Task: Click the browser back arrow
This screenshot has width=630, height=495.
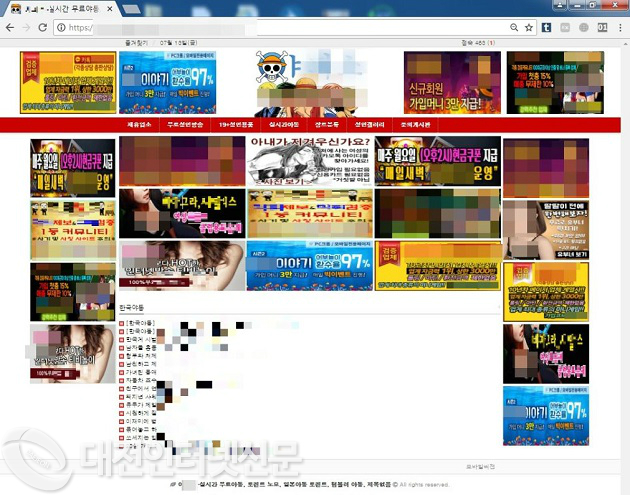Action: click(x=10, y=27)
